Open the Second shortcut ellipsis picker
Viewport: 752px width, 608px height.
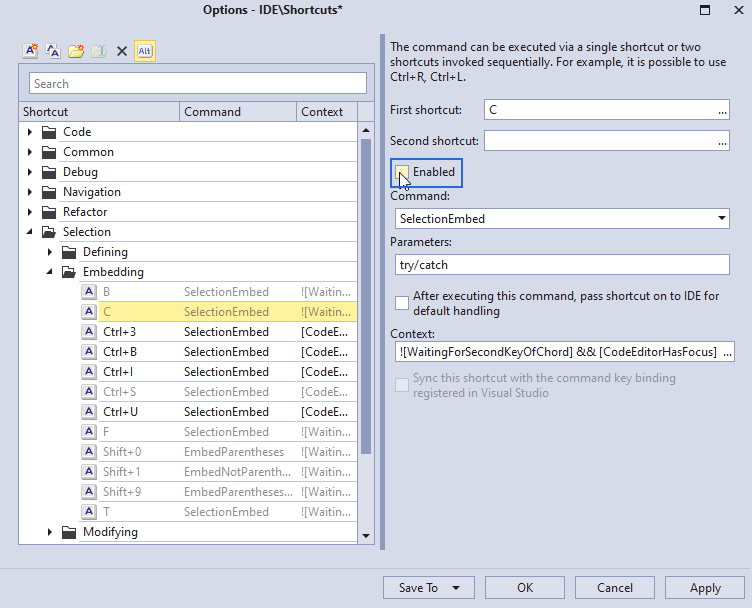(722, 141)
